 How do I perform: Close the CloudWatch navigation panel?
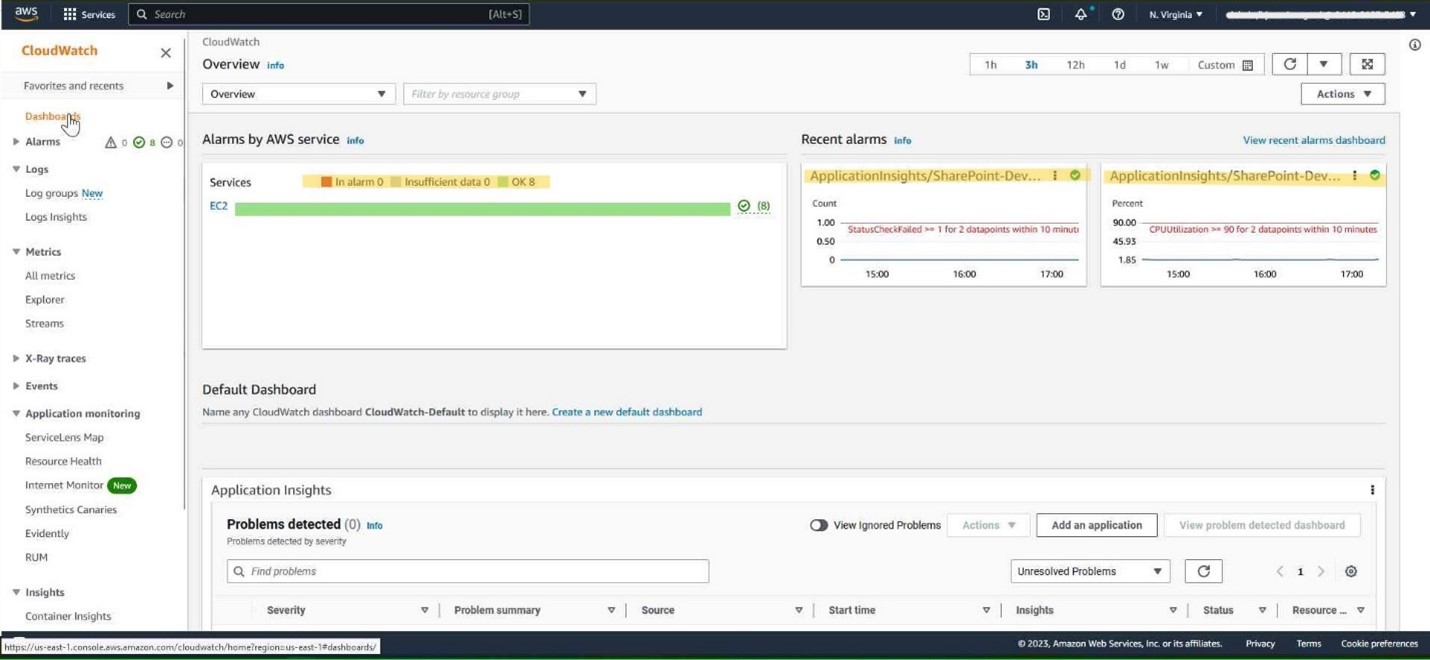pos(166,53)
